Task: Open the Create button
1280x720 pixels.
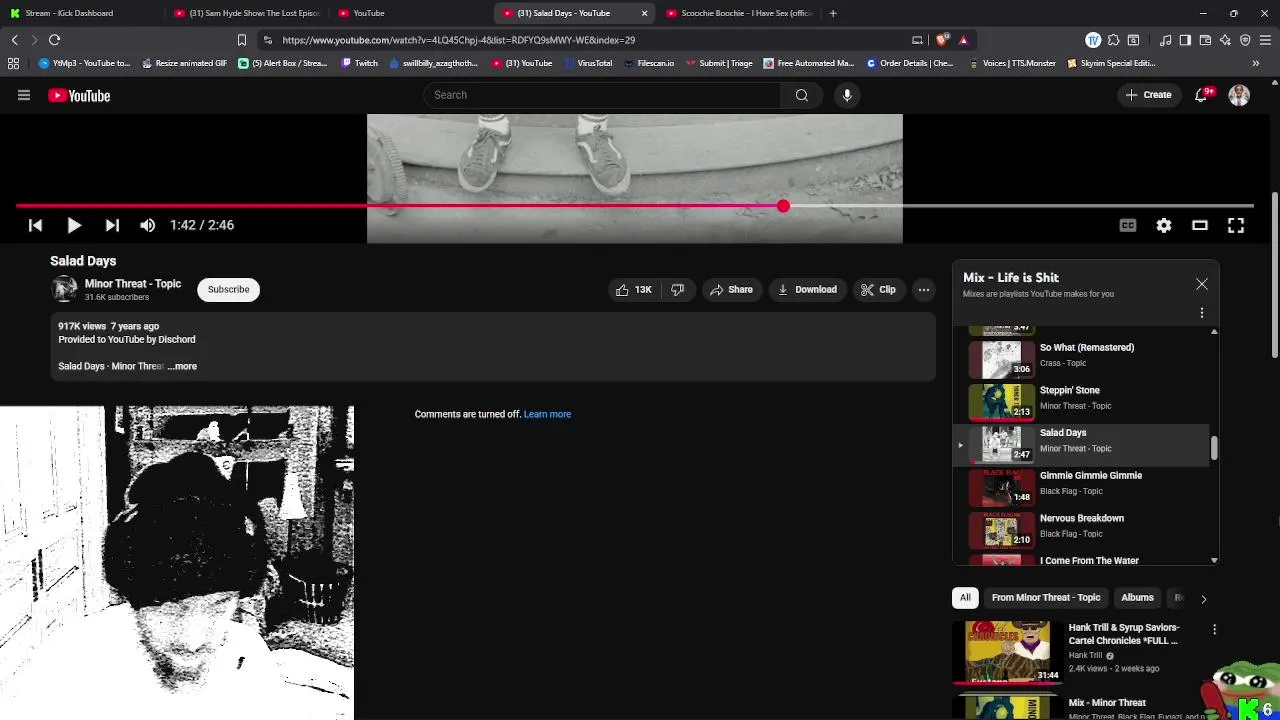Action: (1148, 95)
